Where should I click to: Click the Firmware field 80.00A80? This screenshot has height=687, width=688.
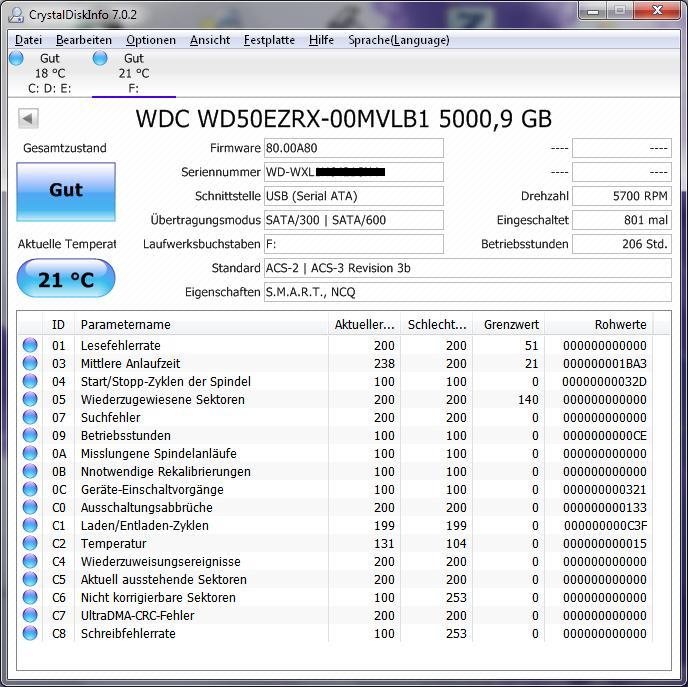coord(354,148)
